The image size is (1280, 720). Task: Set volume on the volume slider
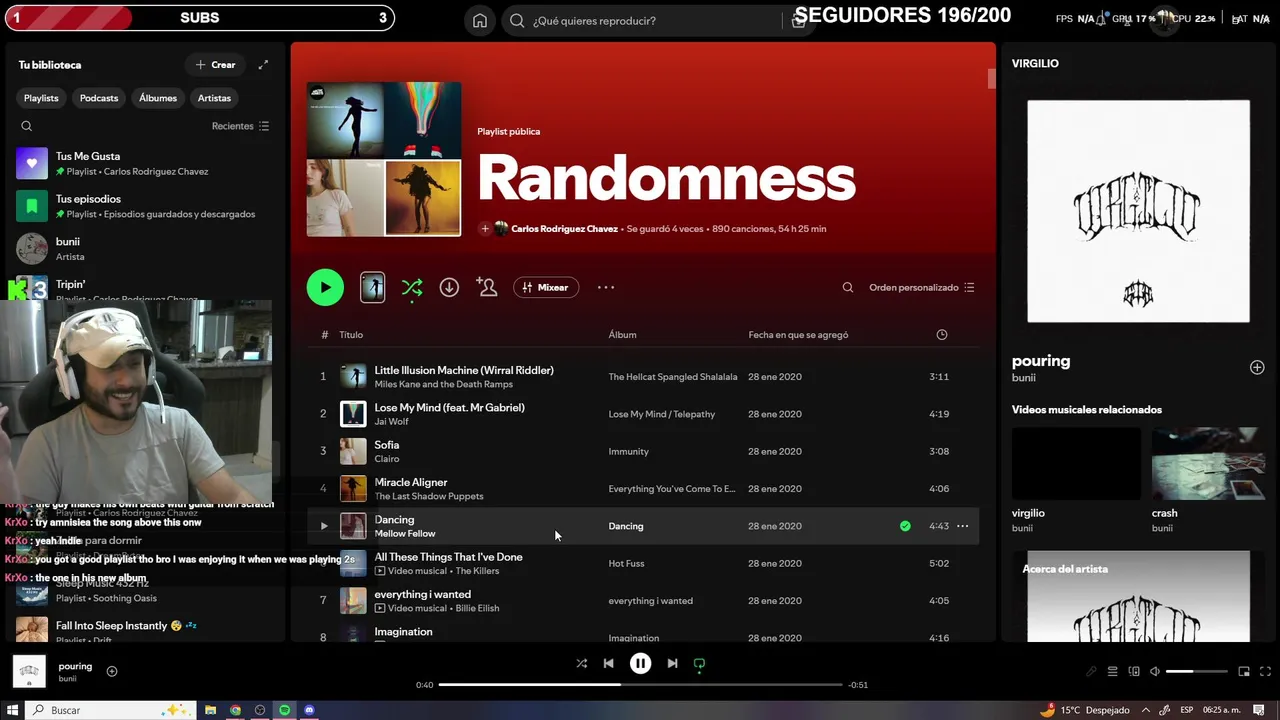pyautogui.click(x=1196, y=671)
